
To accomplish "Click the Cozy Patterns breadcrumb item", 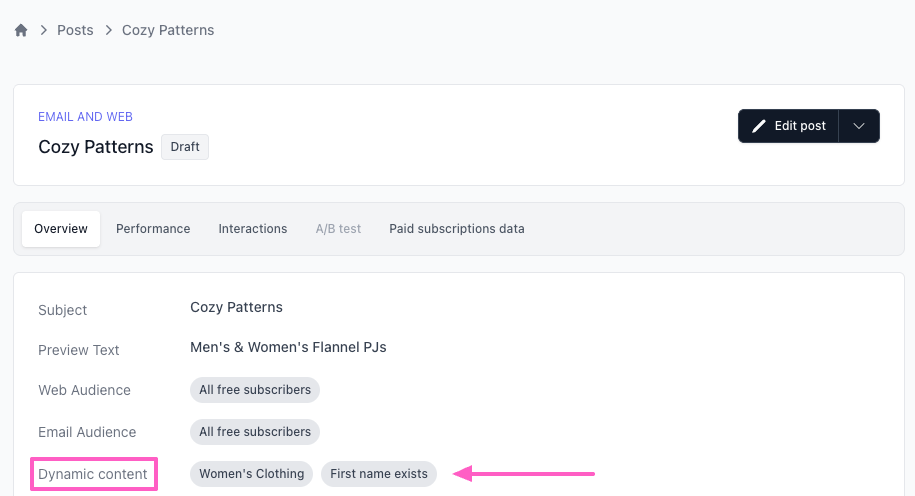I will (x=168, y=30).
